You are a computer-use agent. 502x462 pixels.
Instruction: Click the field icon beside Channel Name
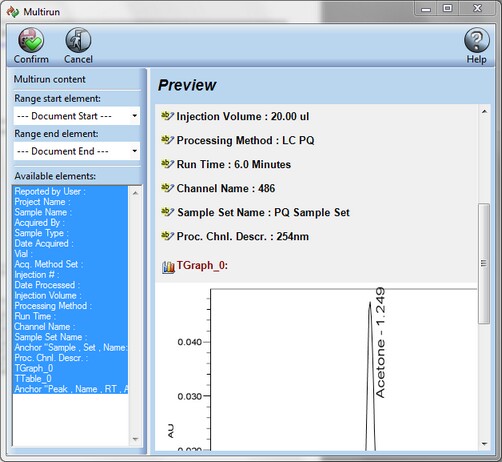coord(167,188)
